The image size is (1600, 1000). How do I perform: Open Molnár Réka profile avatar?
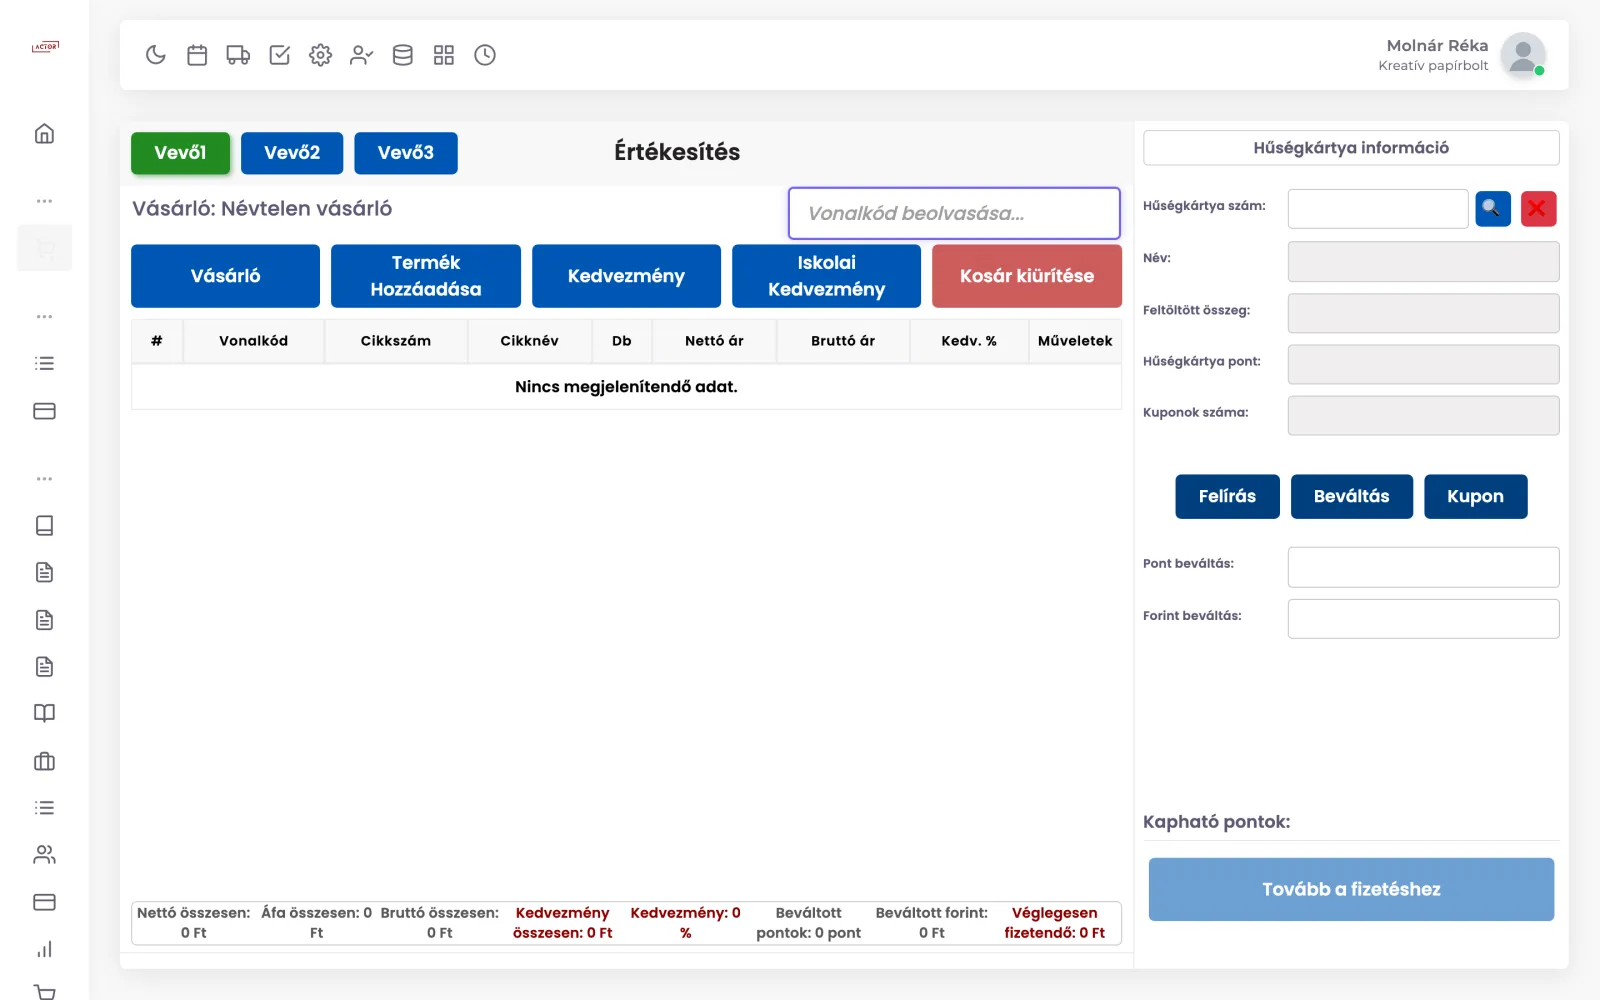click(1523, 56)
